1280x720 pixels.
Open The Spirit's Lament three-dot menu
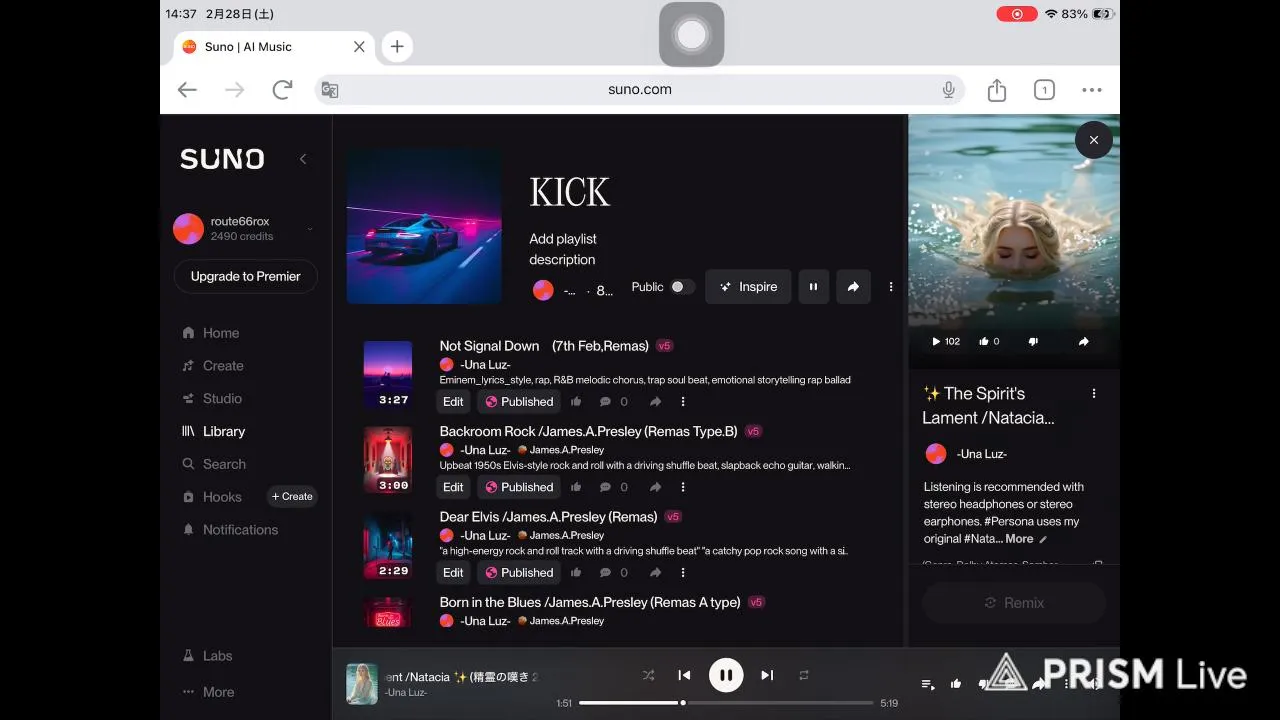pos(1094,394)
